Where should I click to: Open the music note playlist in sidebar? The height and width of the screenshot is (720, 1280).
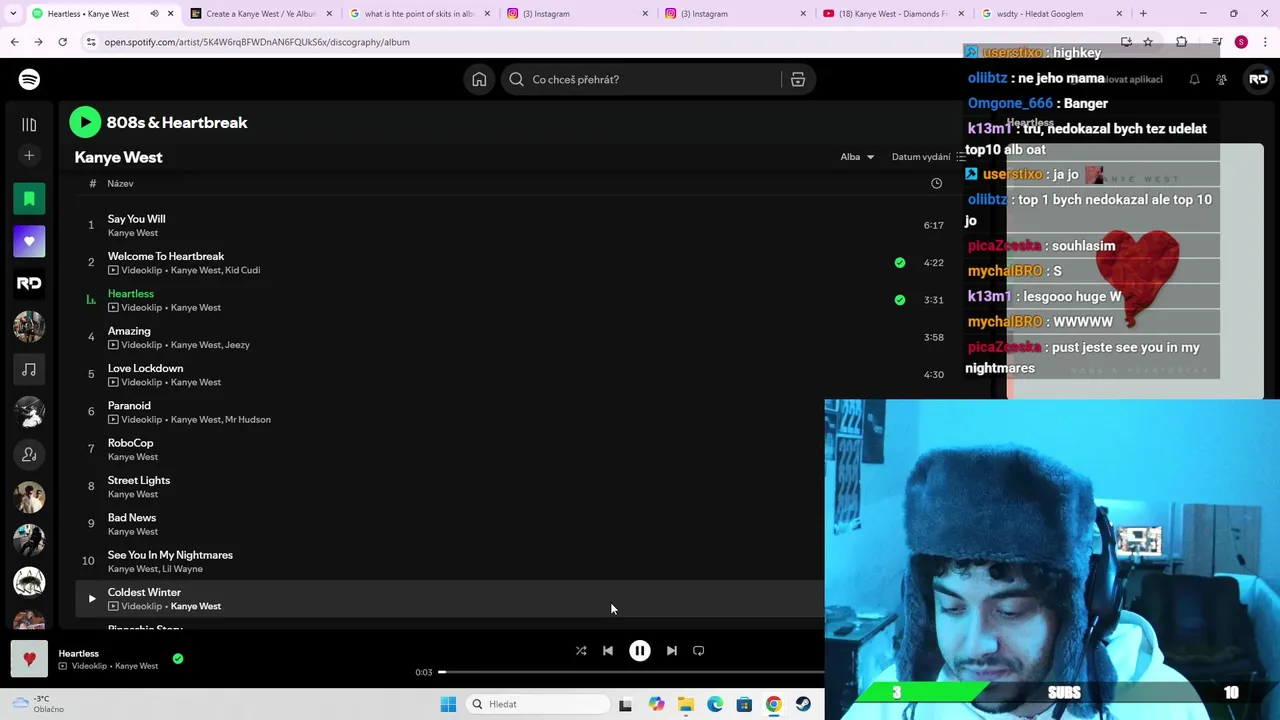(x=29, y=369)
